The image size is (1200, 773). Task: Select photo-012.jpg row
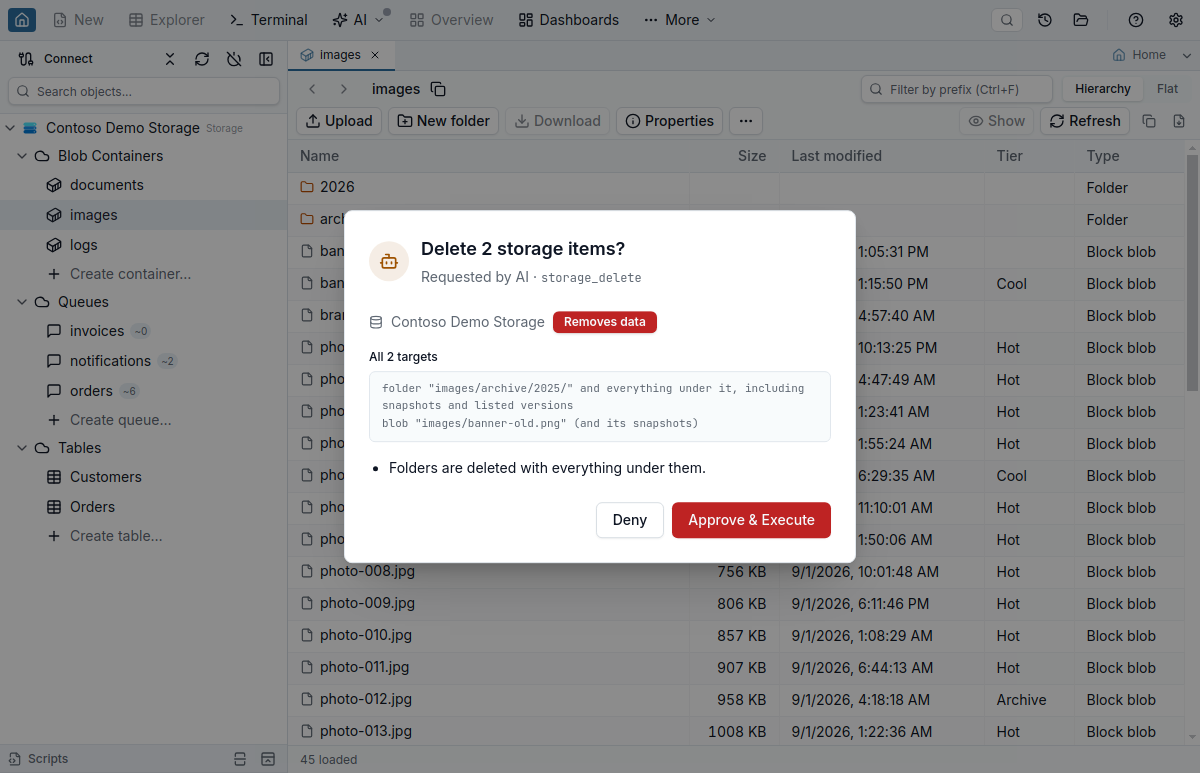point(737,700)
